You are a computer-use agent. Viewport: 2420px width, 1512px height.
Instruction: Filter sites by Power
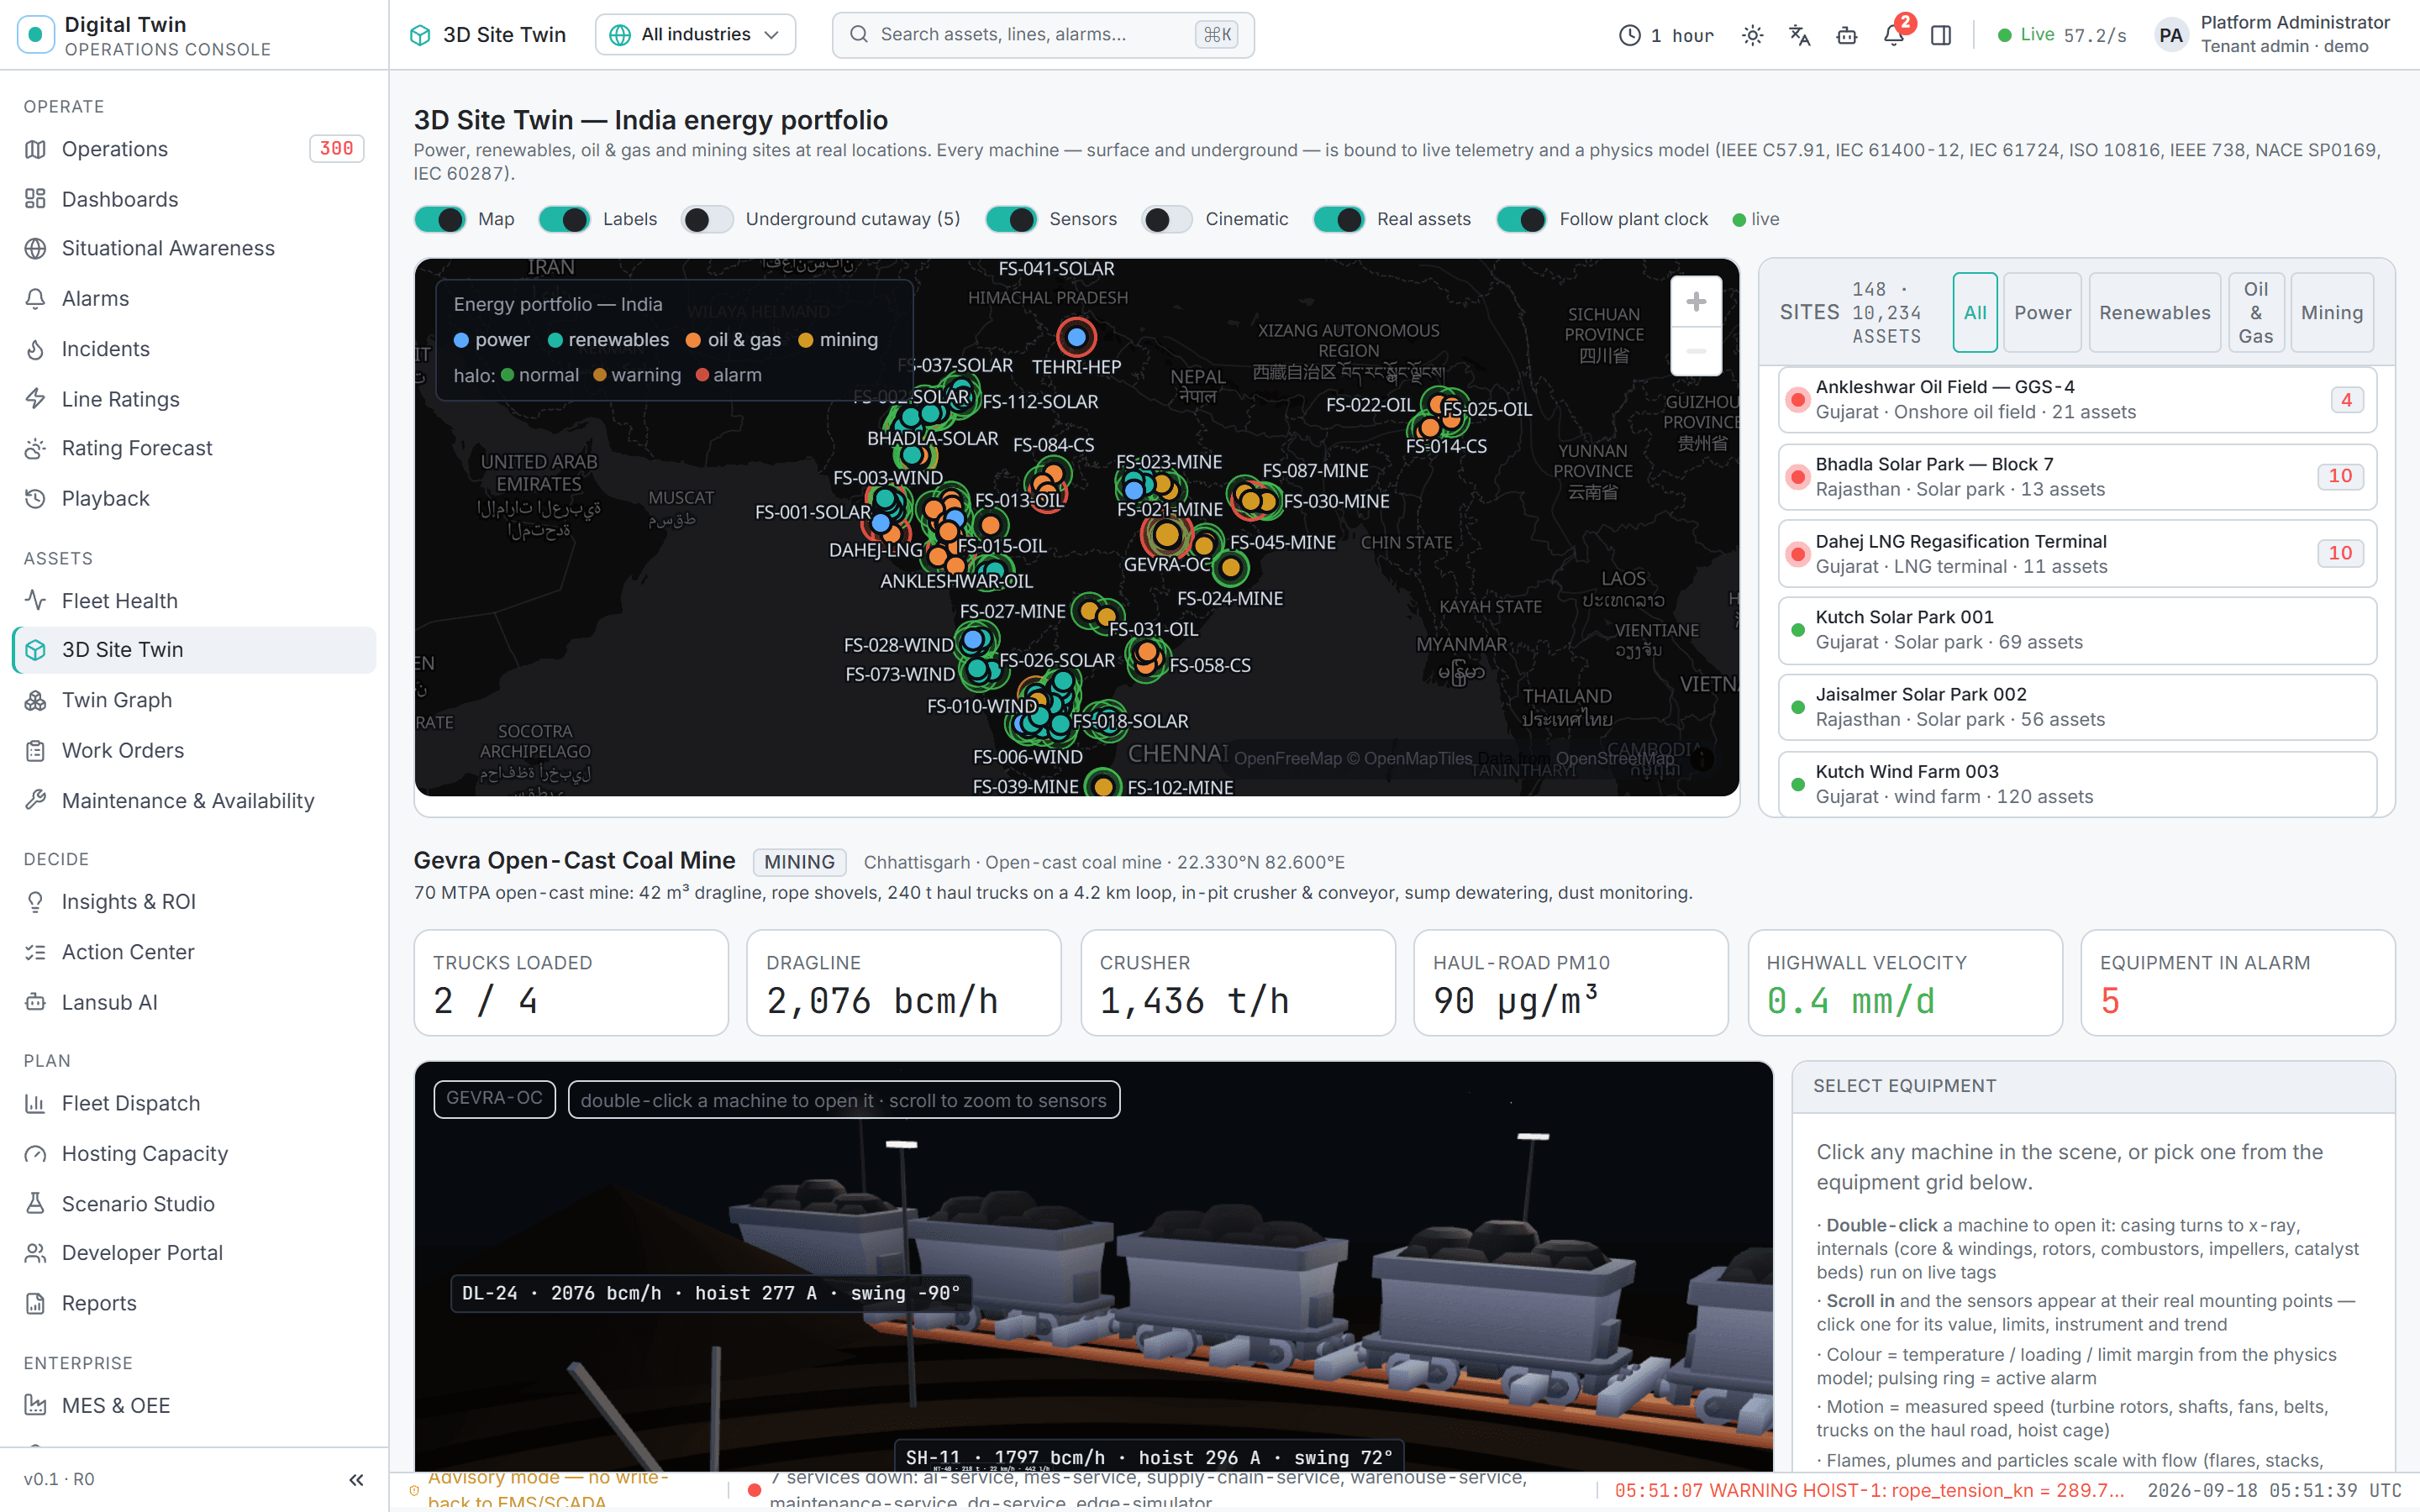[2042, 312]
